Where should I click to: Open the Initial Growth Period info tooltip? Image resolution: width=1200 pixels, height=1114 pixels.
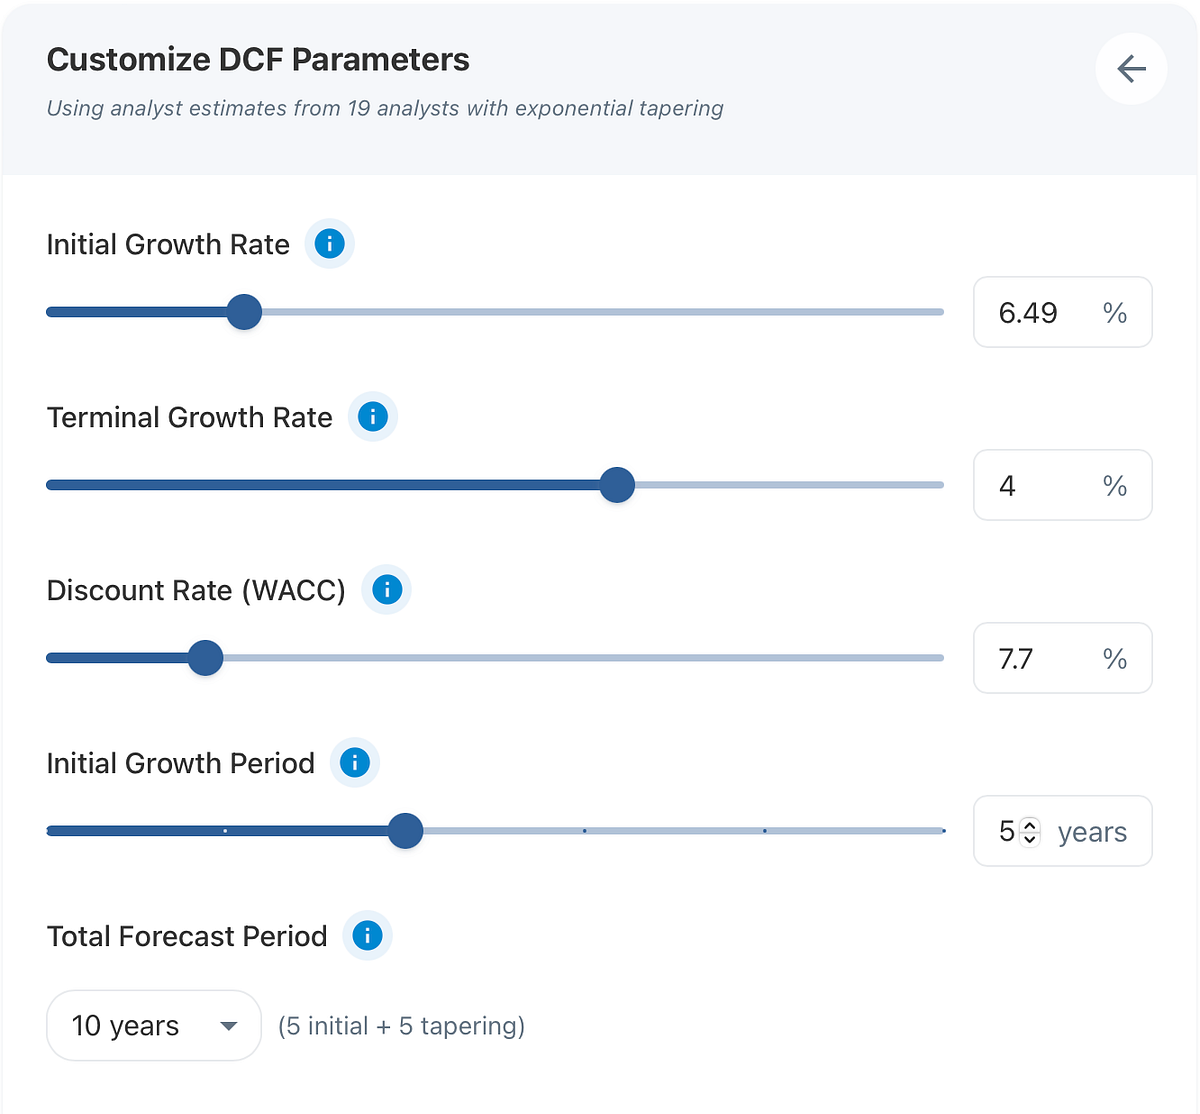[354, 762]
